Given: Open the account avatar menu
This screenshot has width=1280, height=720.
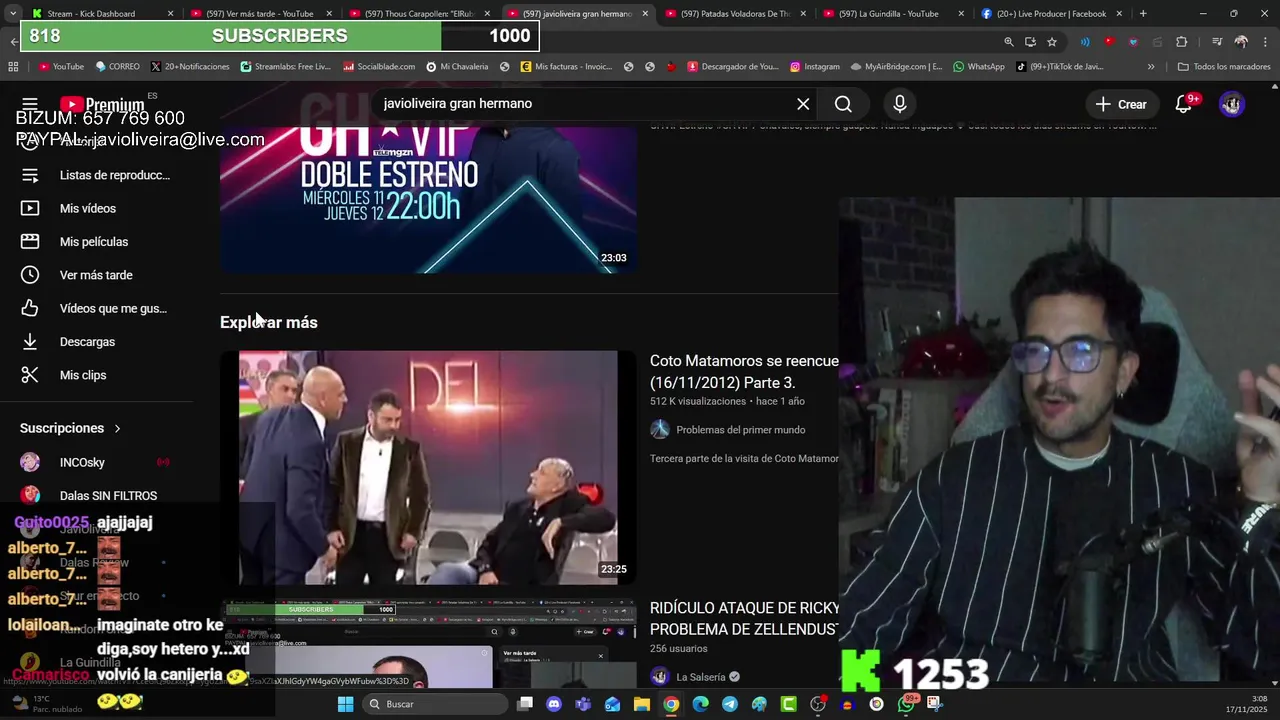Looking at the screenshot, I should pos(1232,104).
